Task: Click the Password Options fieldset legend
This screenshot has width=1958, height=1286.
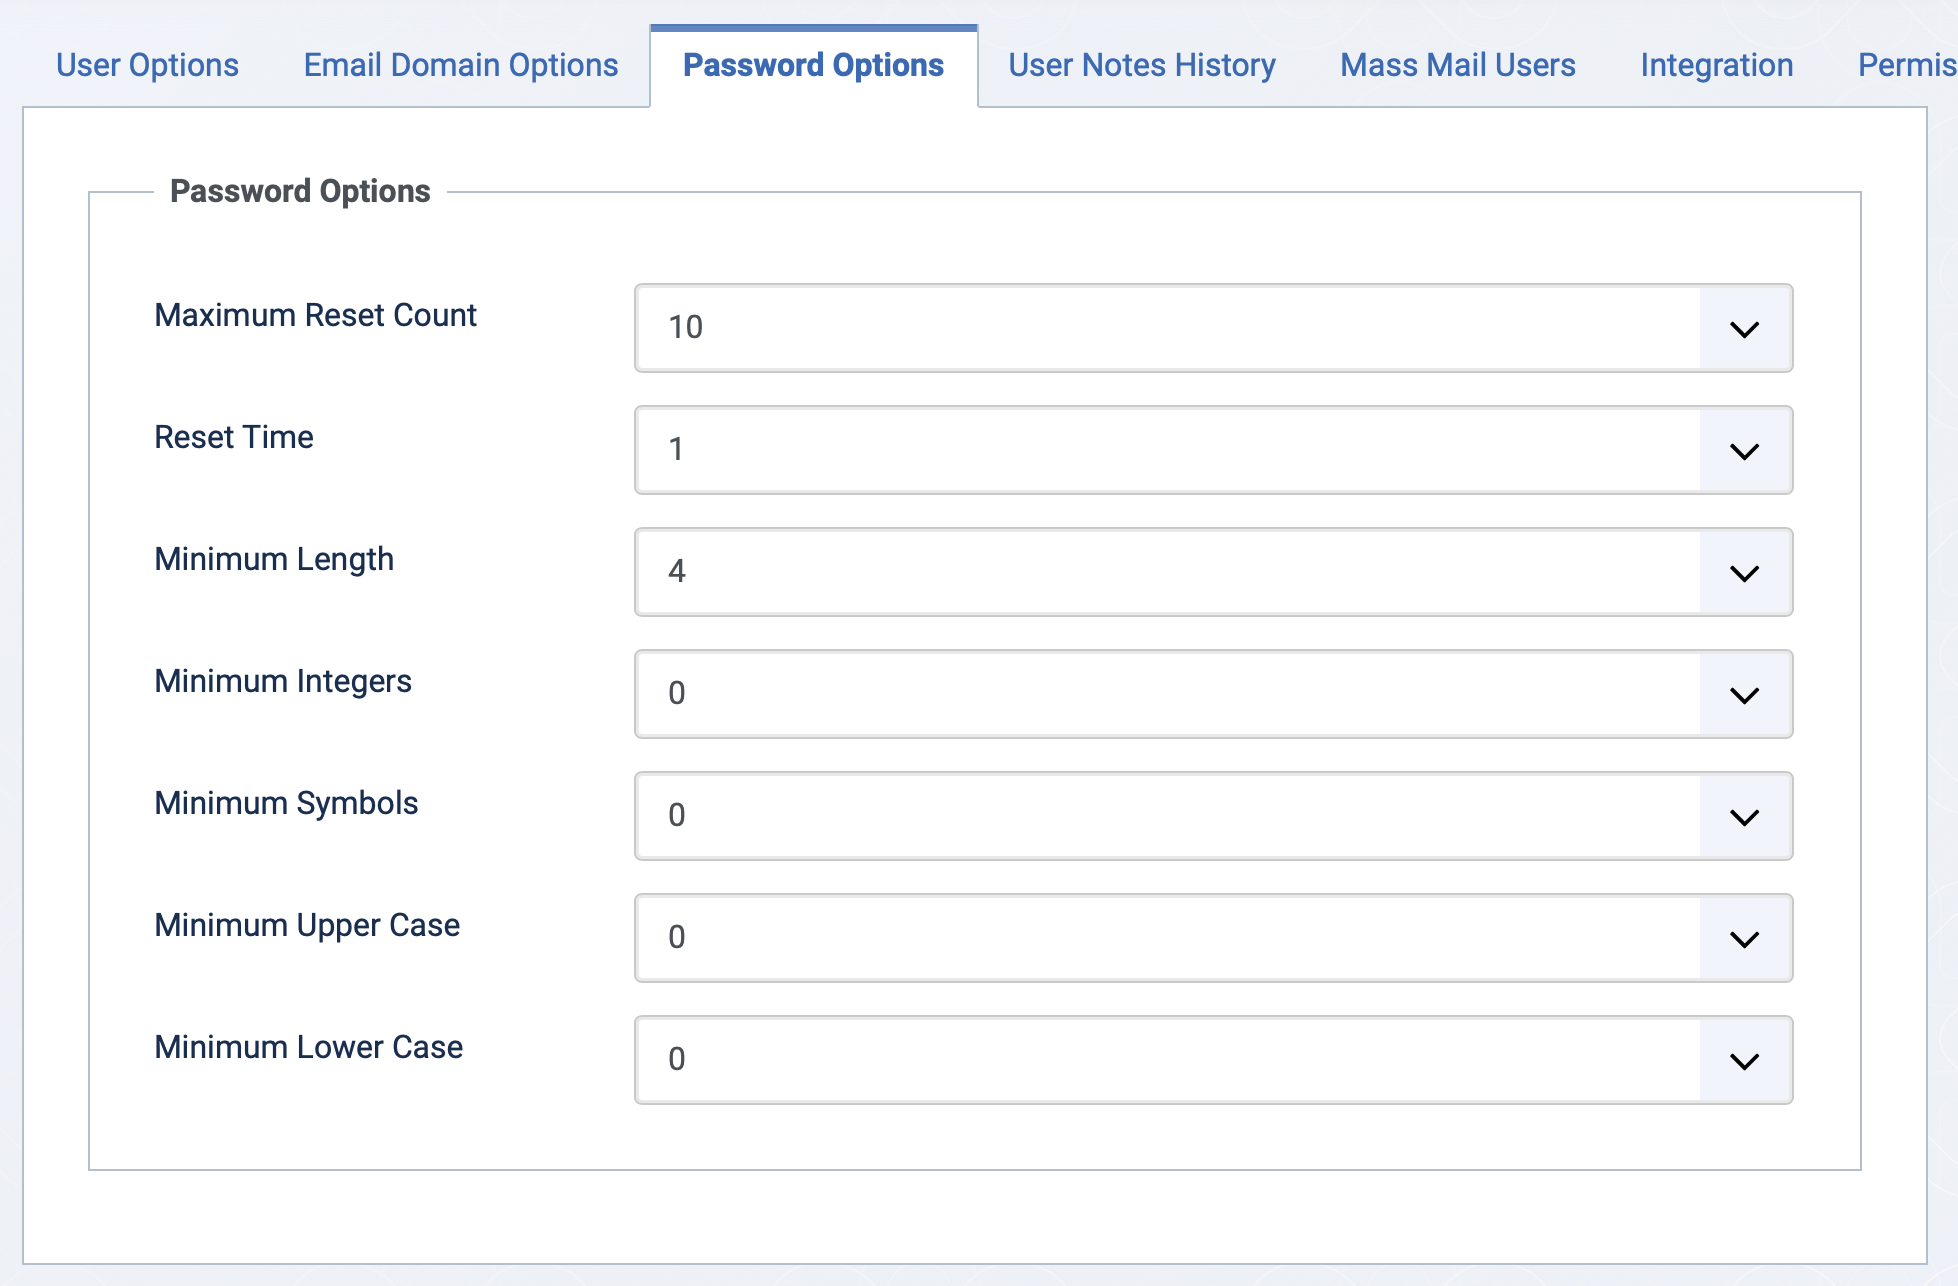Action: click(x=300, y=191)
